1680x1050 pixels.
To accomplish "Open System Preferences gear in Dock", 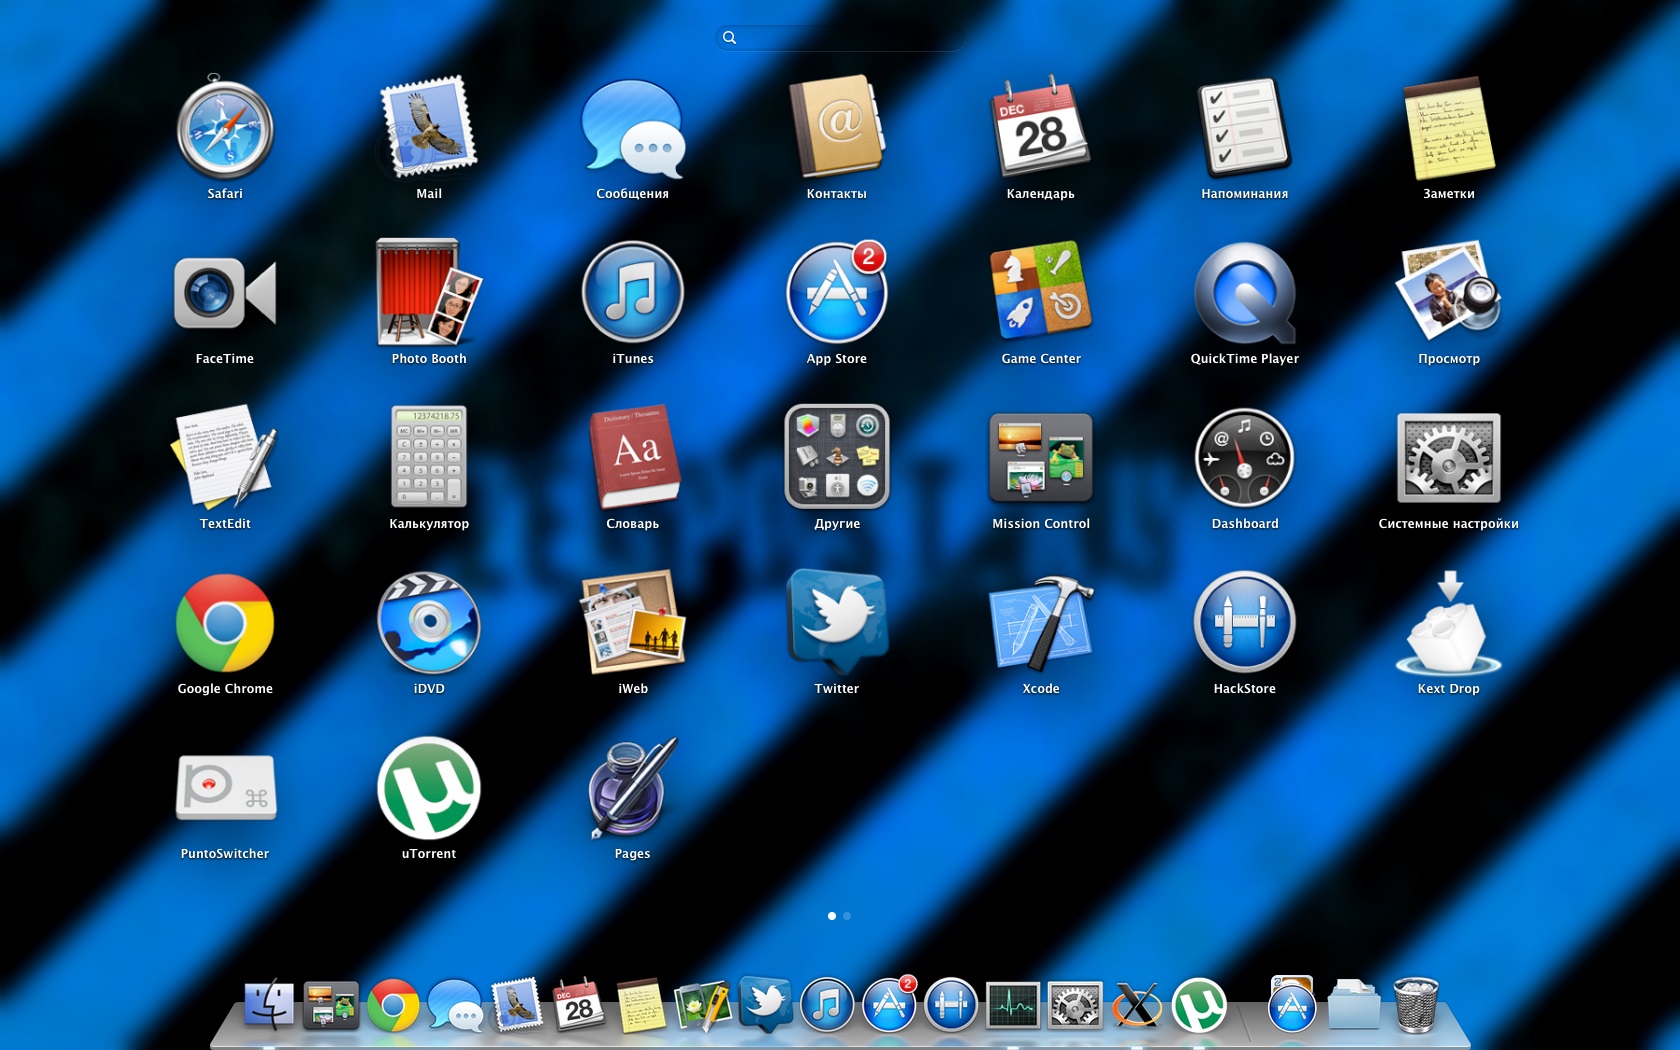I will pos(1075,1005).
